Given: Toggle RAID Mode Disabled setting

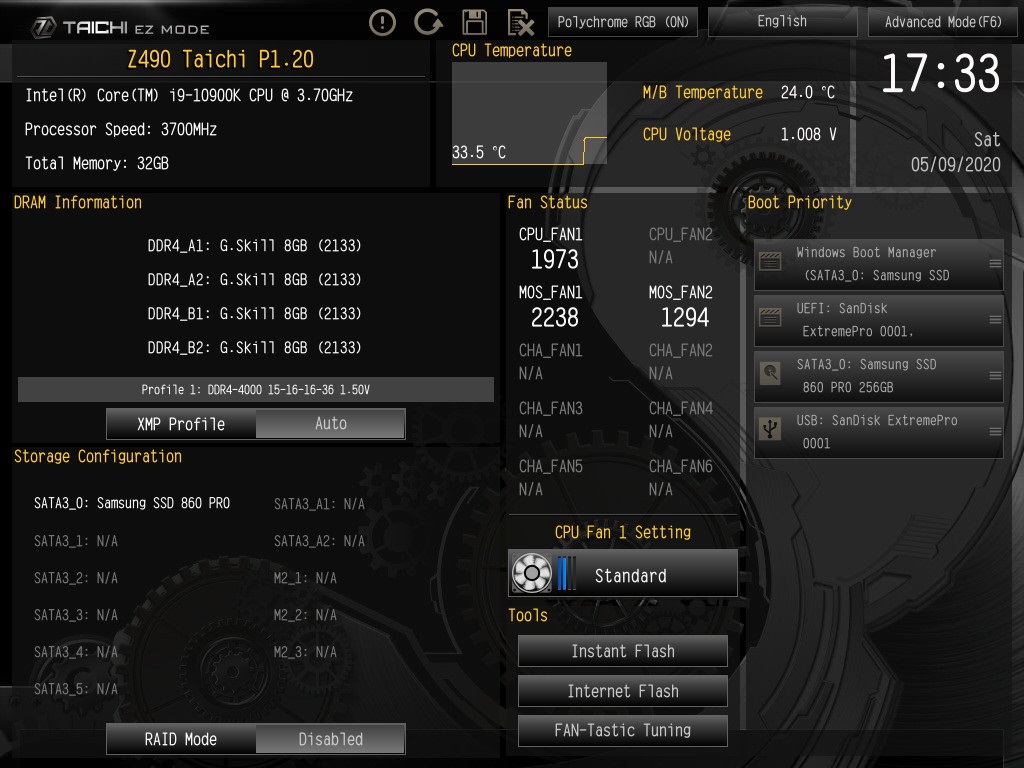Looking at the screenshot, I should tap(256, 739).
